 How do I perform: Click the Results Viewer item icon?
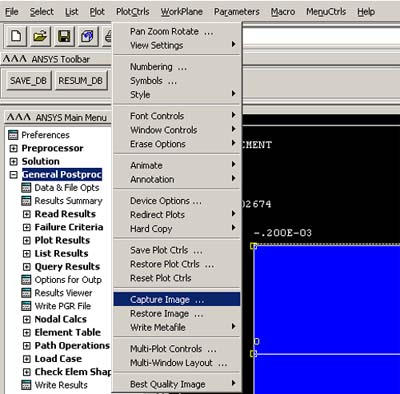click(x=26, y=293)
